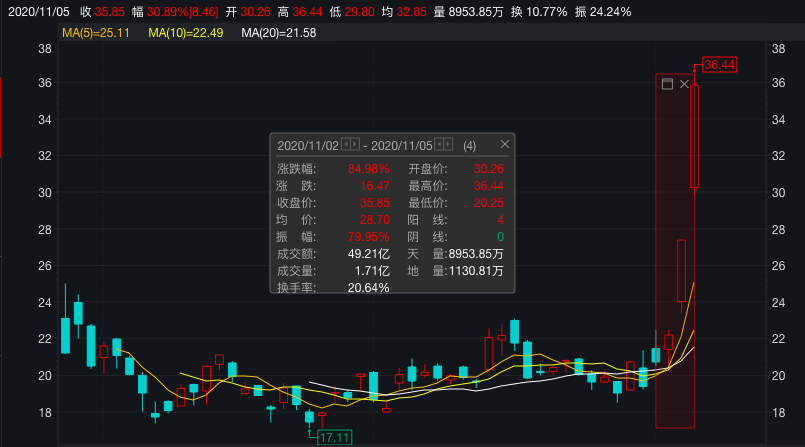Step the start date 2020/11/02 forward
Viewport: 805px width, 447px height.
click(354, 145)
